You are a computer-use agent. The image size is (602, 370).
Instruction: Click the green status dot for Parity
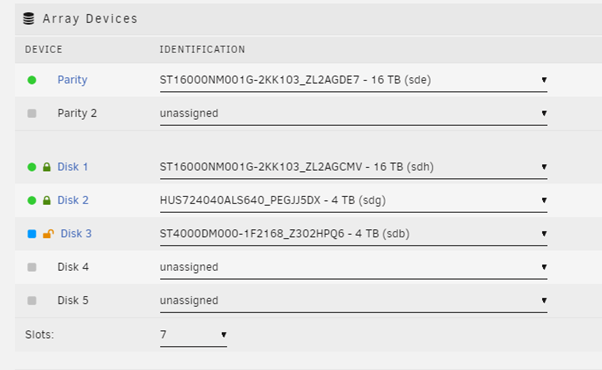tap(32, 80)
